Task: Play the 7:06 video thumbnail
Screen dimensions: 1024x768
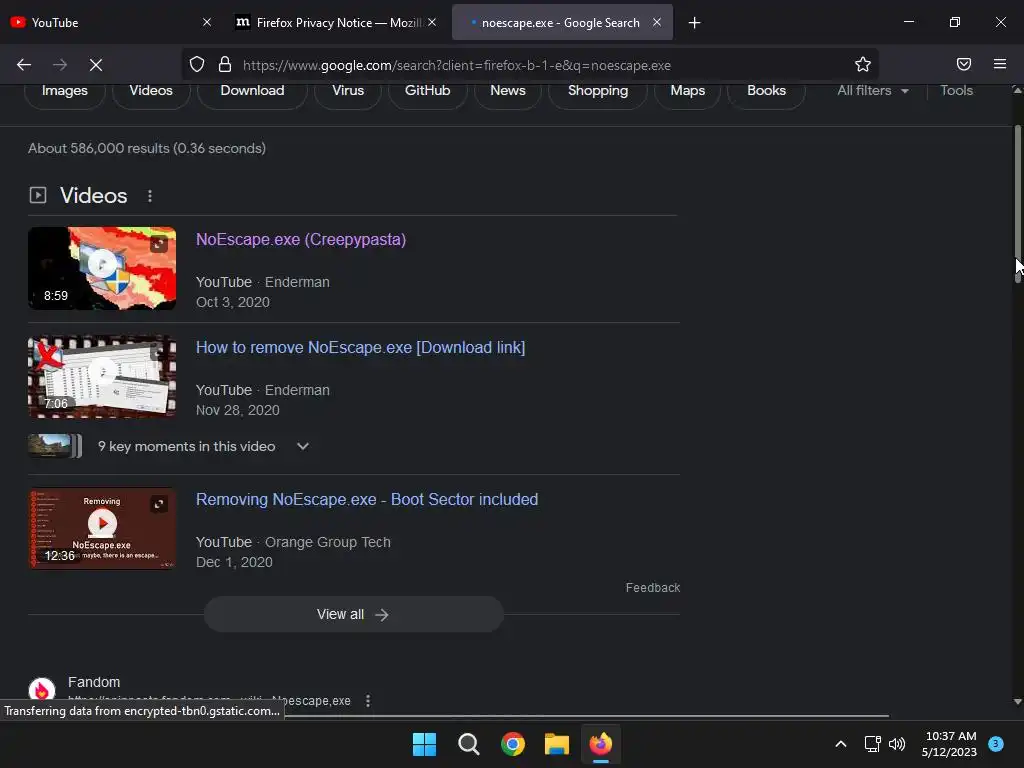Action: [x=102, y=376]
